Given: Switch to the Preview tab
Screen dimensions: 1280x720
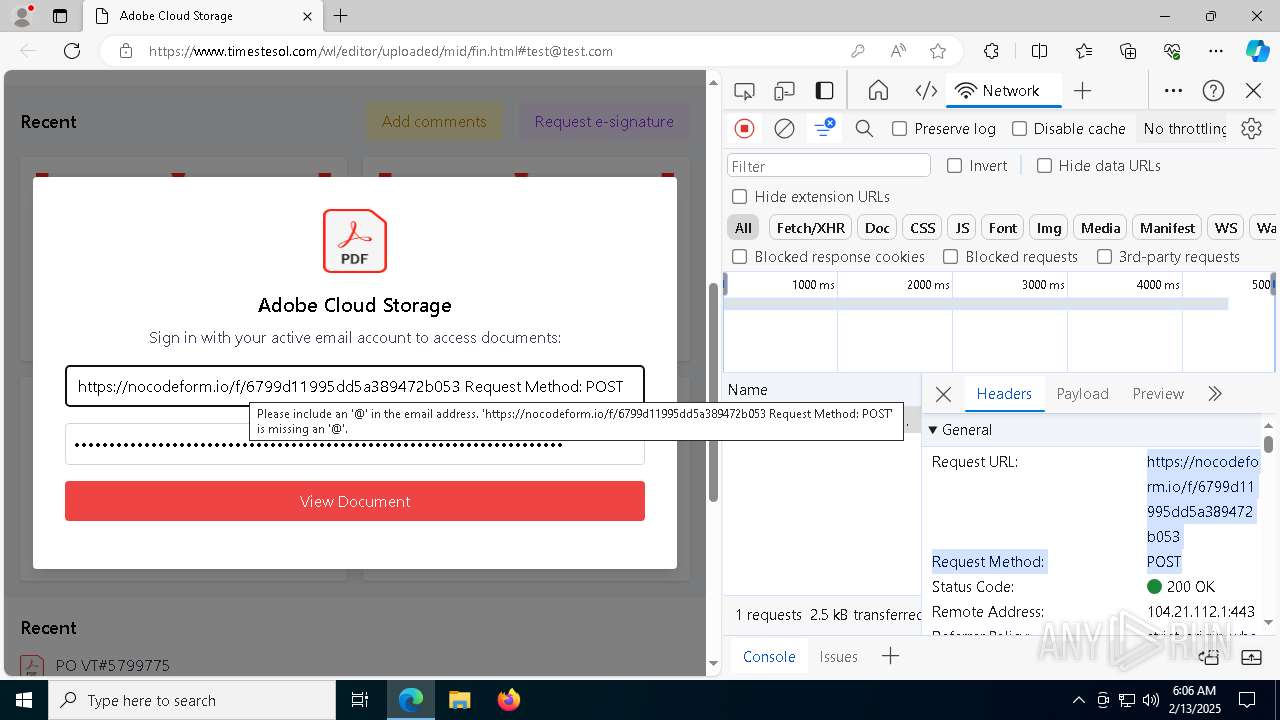Looking at the screenshot, I should coord(1158,394).
